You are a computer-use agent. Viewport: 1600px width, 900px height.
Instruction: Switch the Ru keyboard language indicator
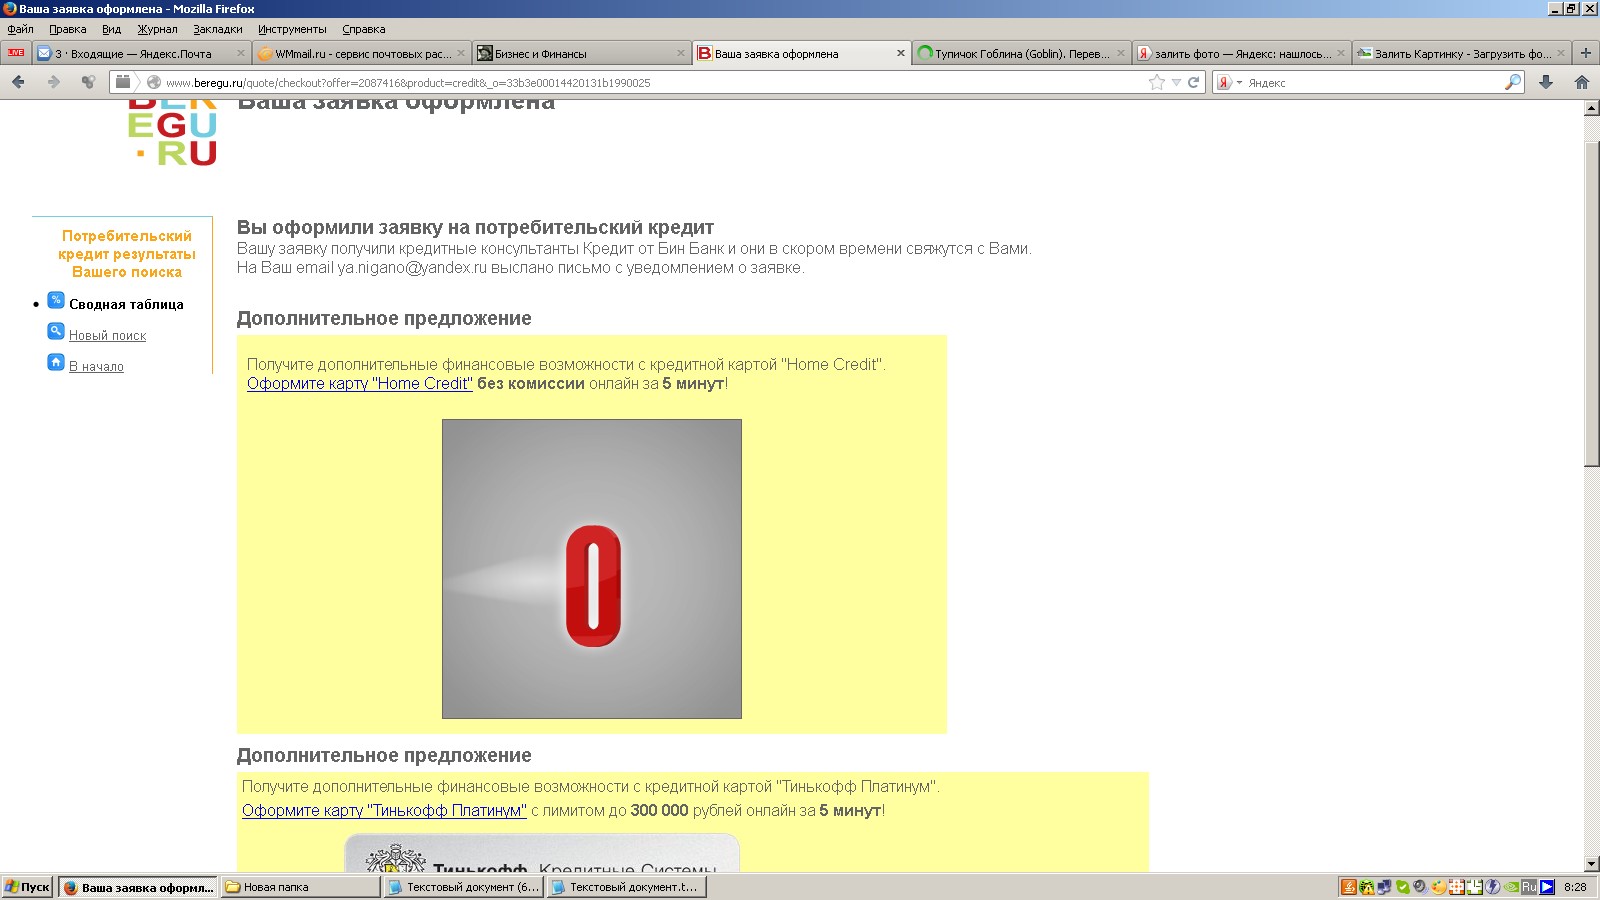[x=1529, y=886]
